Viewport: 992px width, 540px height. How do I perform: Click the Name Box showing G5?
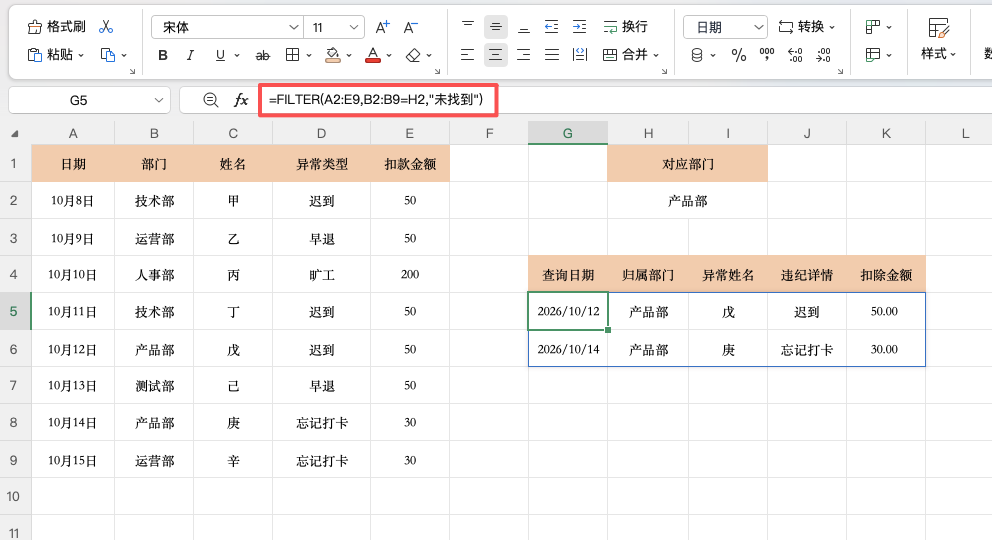(x=78, y=101)
